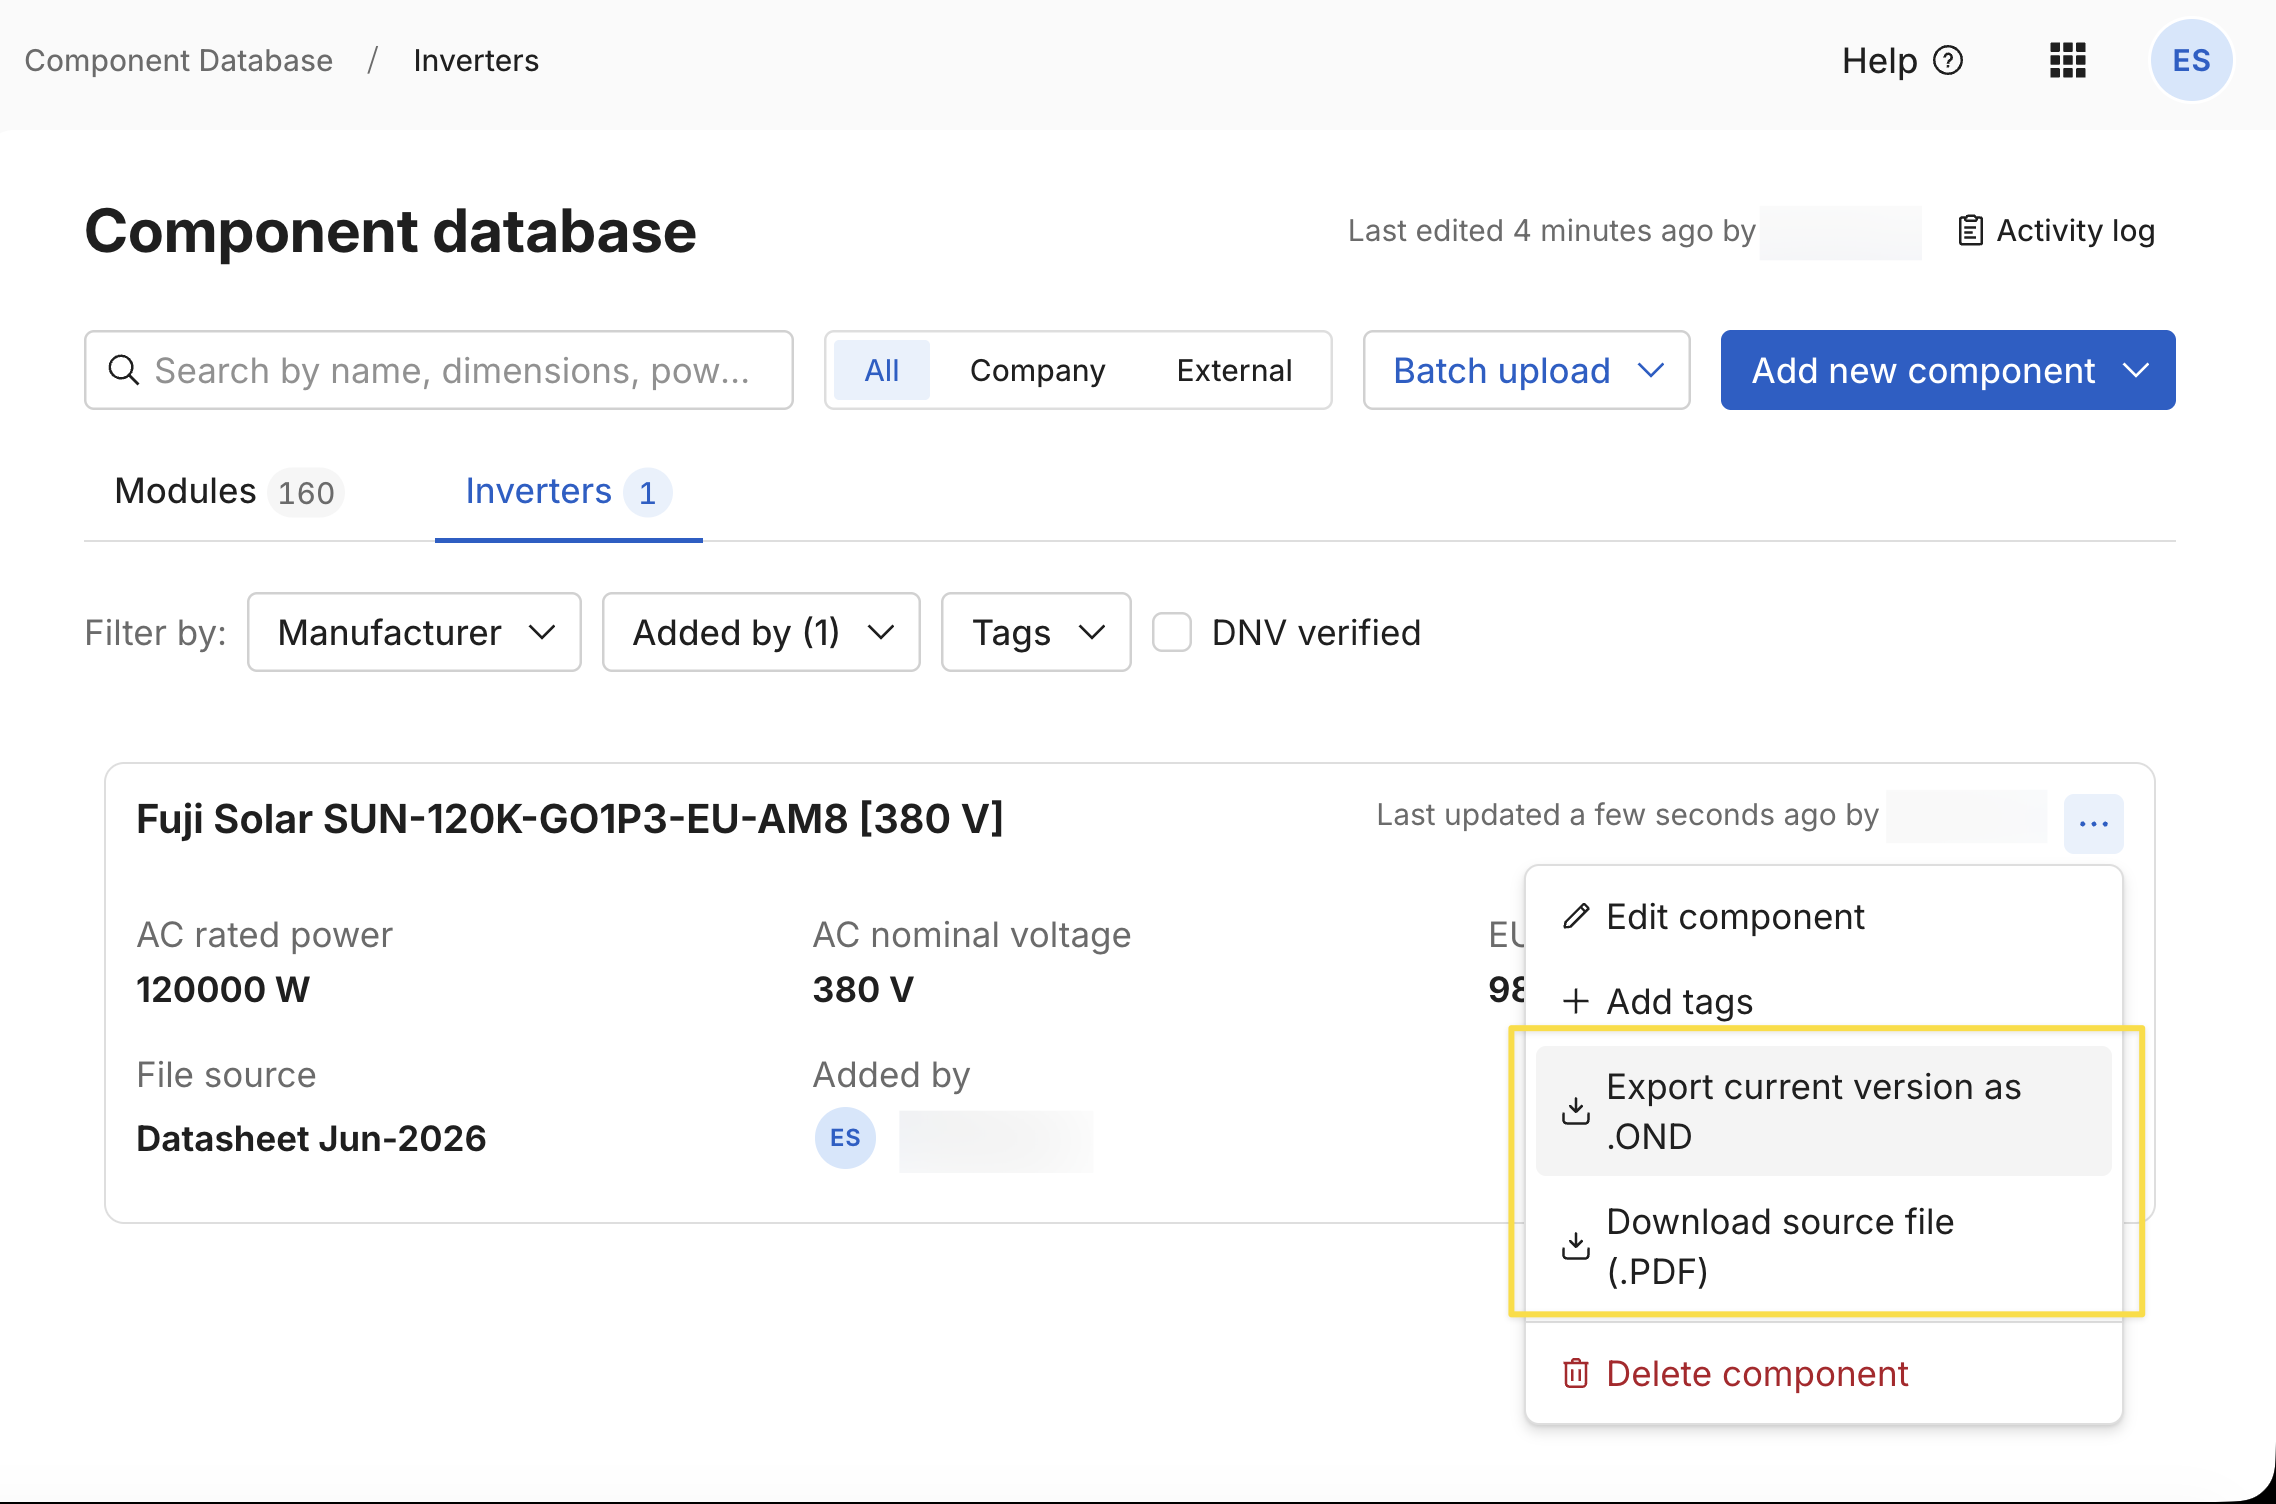Switch the filter to External
2276x1504 pixels.
click(x=1234, y=370)
